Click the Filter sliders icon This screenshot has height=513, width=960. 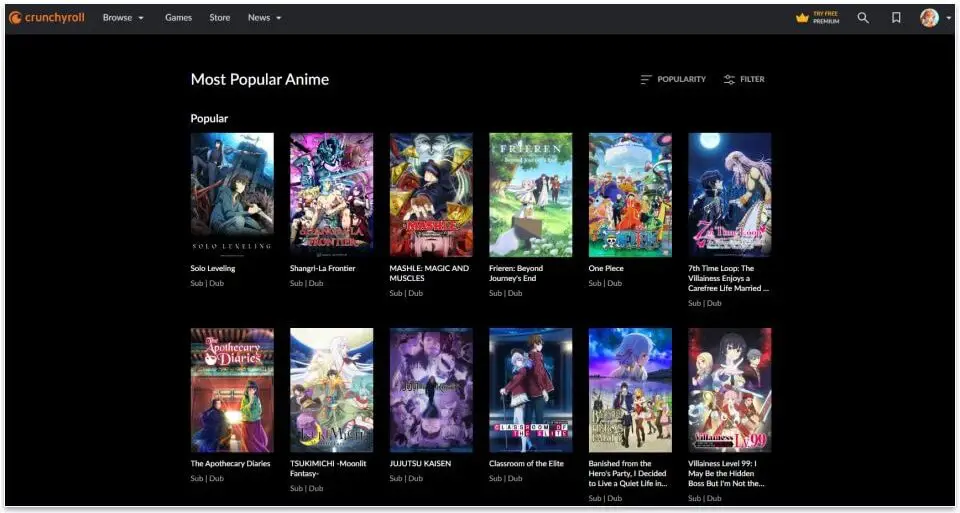pyautogui.click(x=729, y=80)
